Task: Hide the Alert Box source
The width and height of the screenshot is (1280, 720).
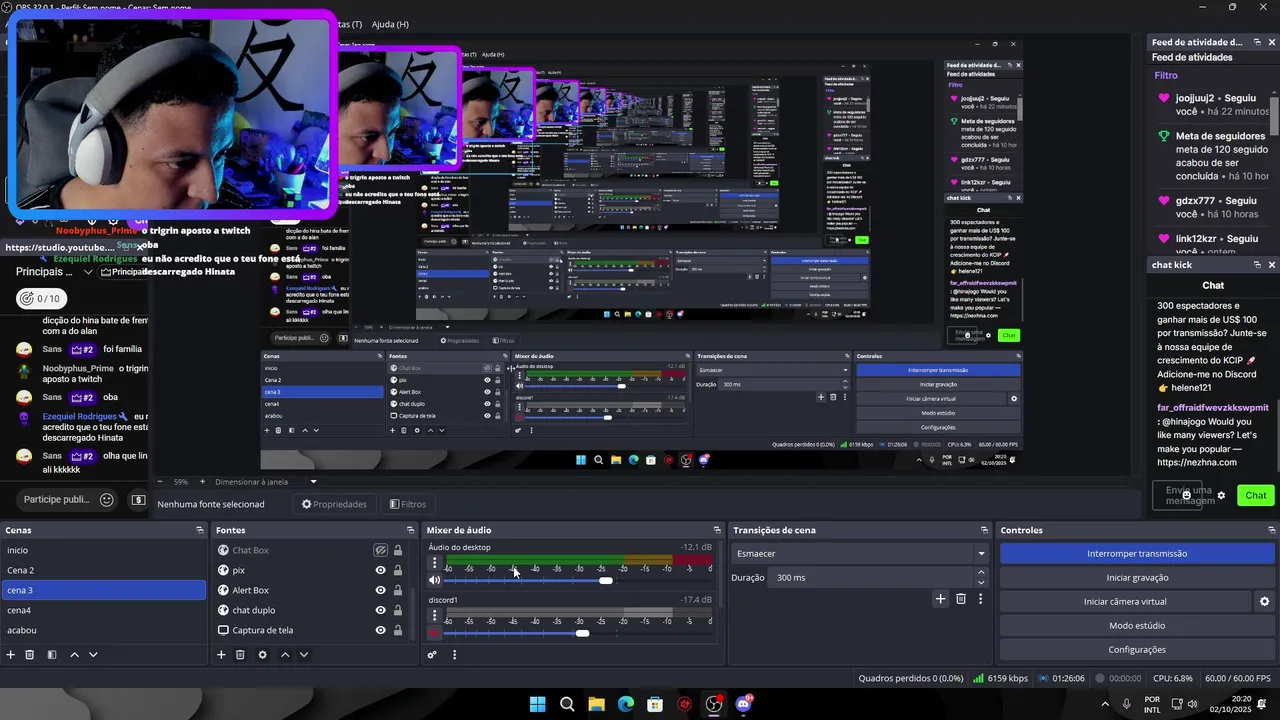Action: pos(380,590)
